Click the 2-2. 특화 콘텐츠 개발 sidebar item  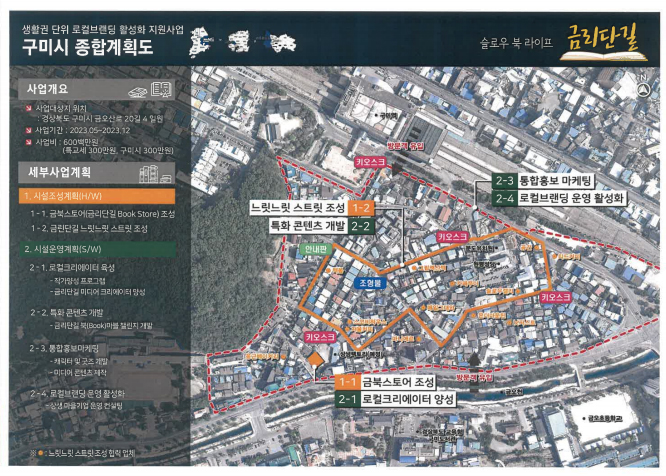pos(66,313)
